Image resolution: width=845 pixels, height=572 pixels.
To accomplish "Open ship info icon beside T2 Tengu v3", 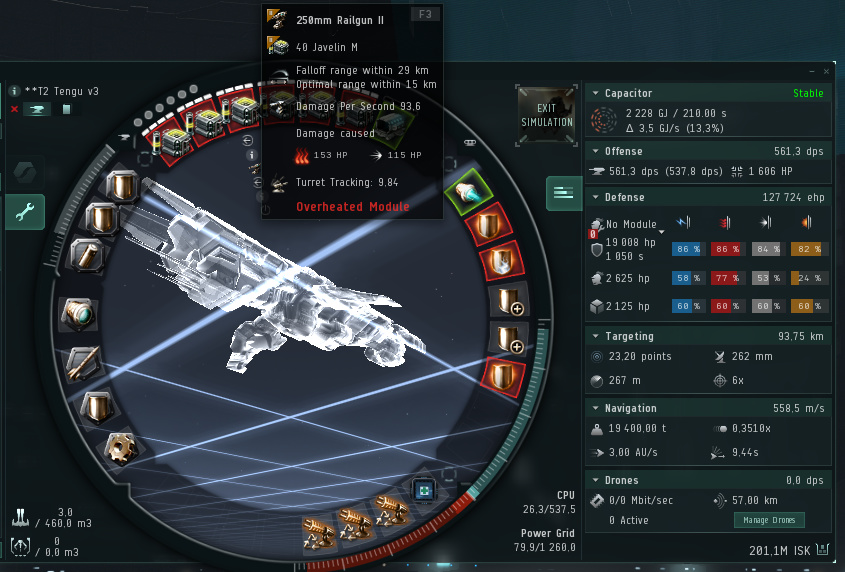I will click(15, 91).
